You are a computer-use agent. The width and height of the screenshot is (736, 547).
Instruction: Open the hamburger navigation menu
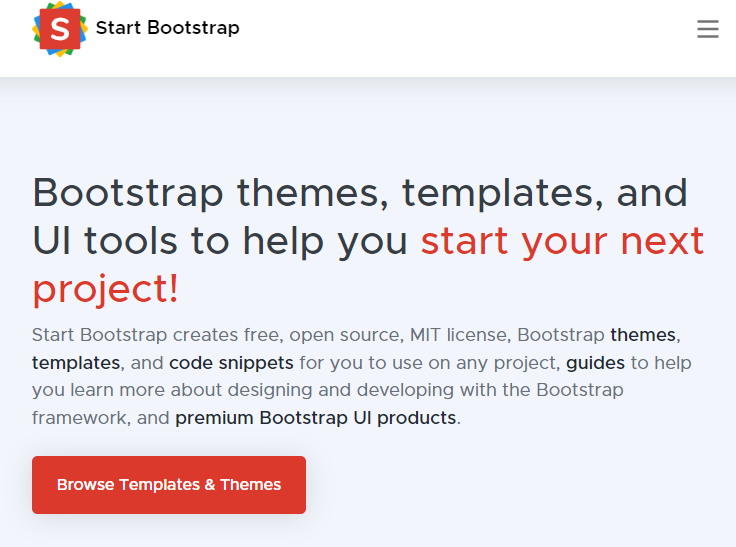click(707, 29)
